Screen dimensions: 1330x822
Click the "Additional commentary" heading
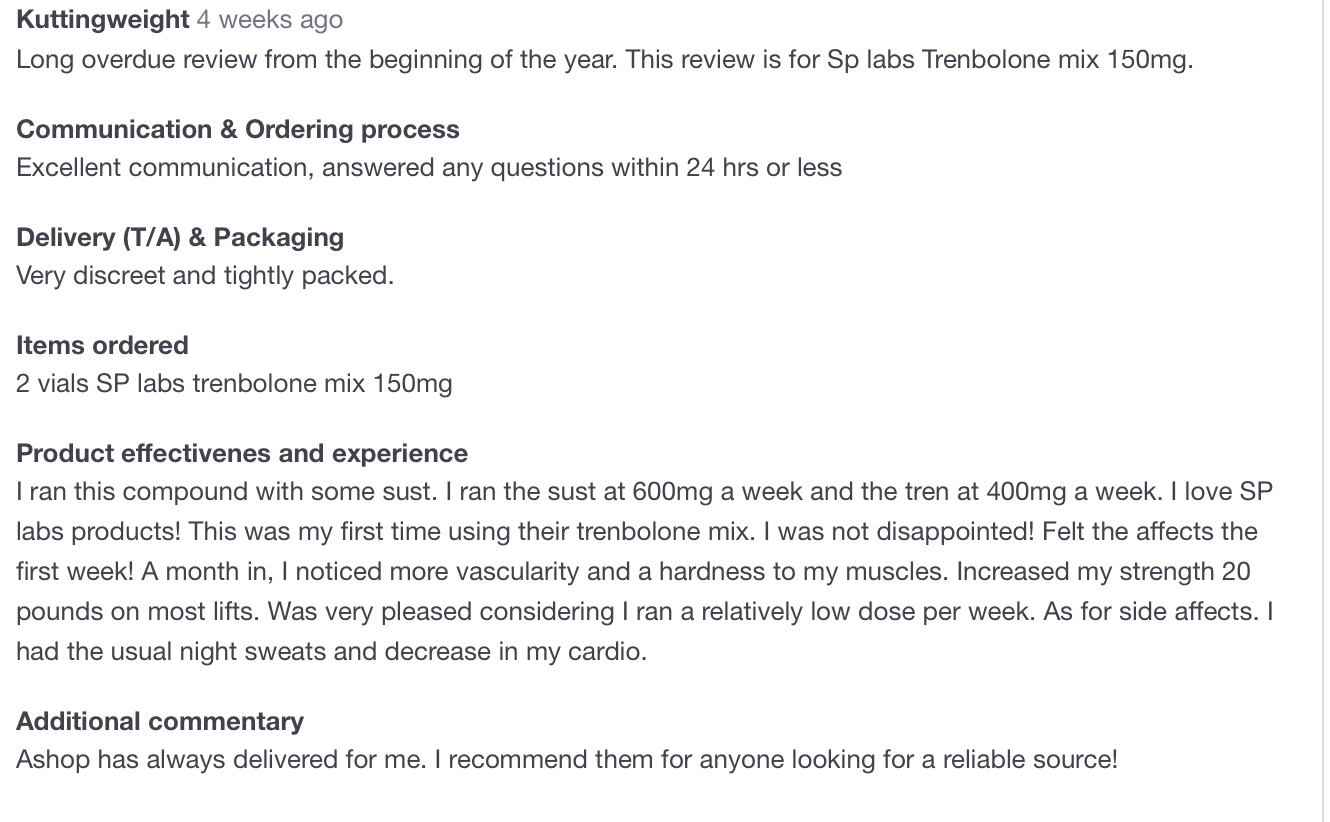tap(160, 721)
